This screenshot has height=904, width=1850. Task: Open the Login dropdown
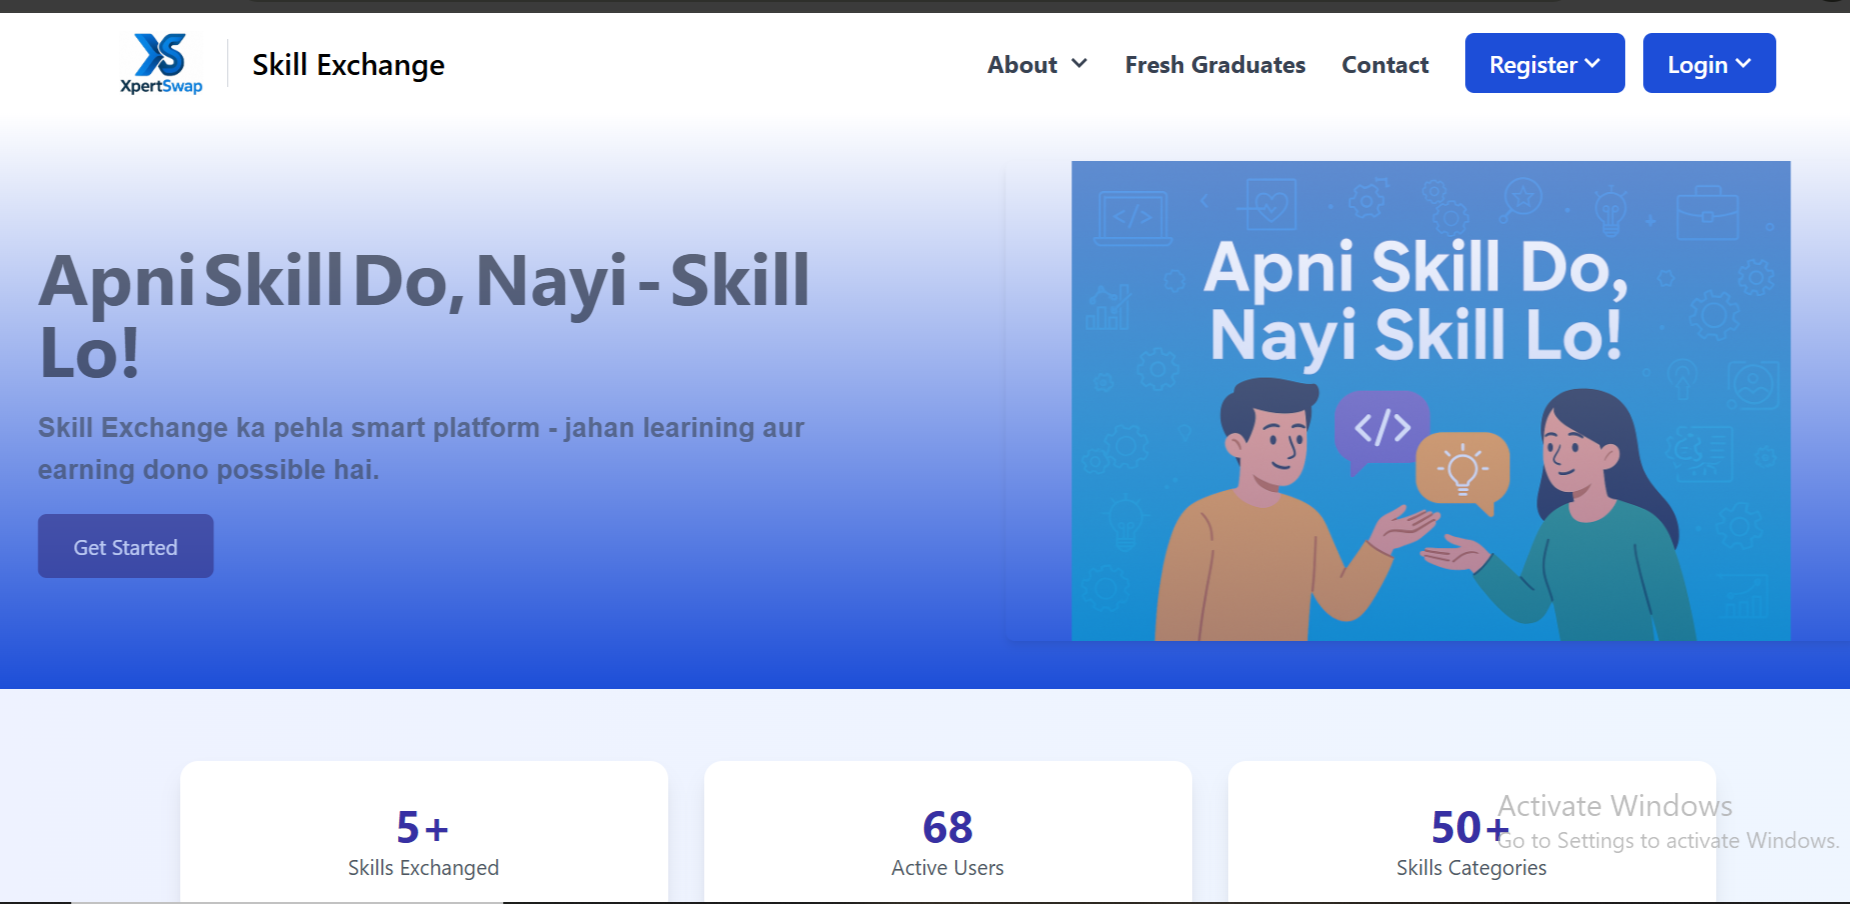point(1708,64)
